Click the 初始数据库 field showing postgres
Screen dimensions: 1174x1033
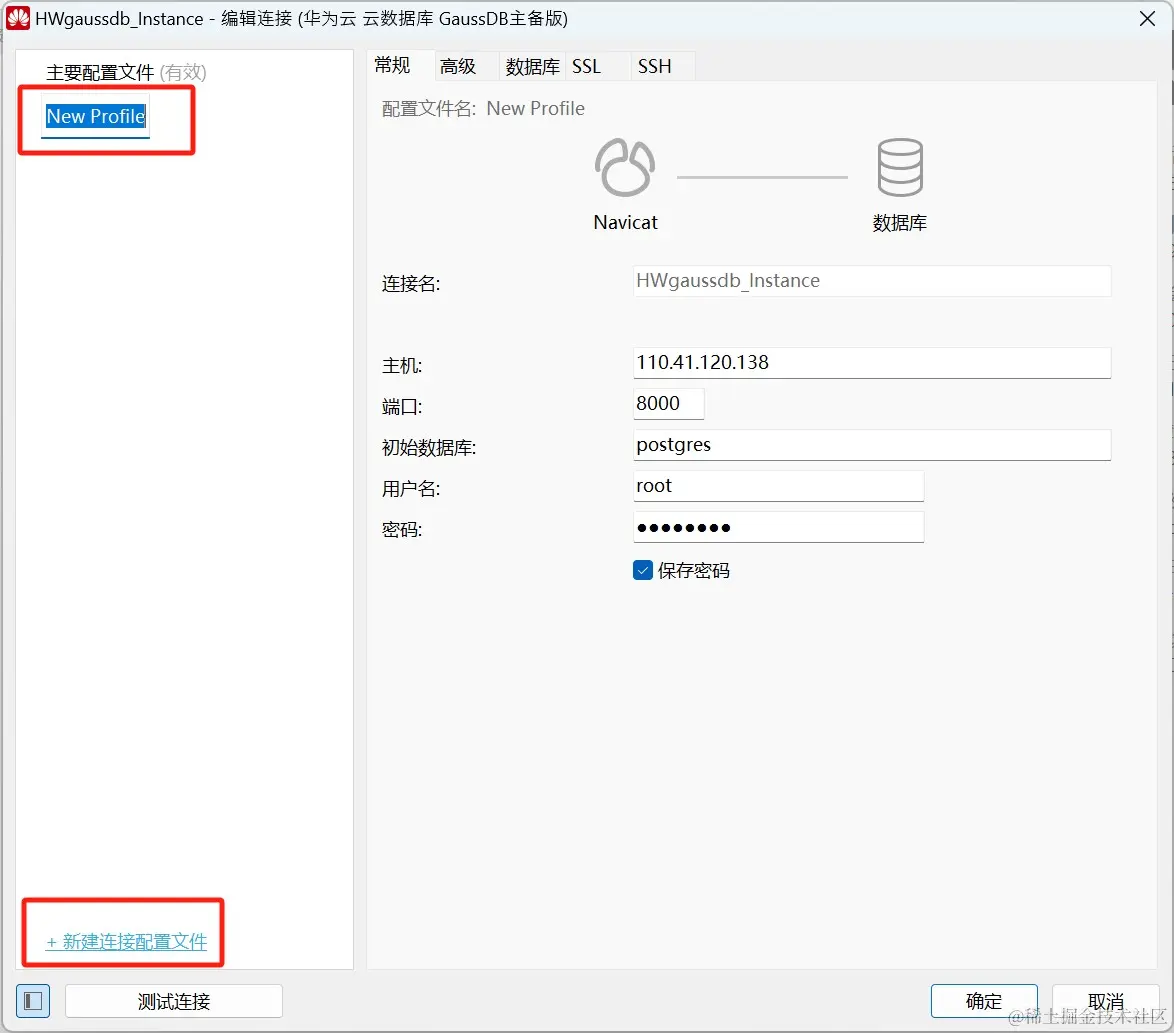pos(872,445)
